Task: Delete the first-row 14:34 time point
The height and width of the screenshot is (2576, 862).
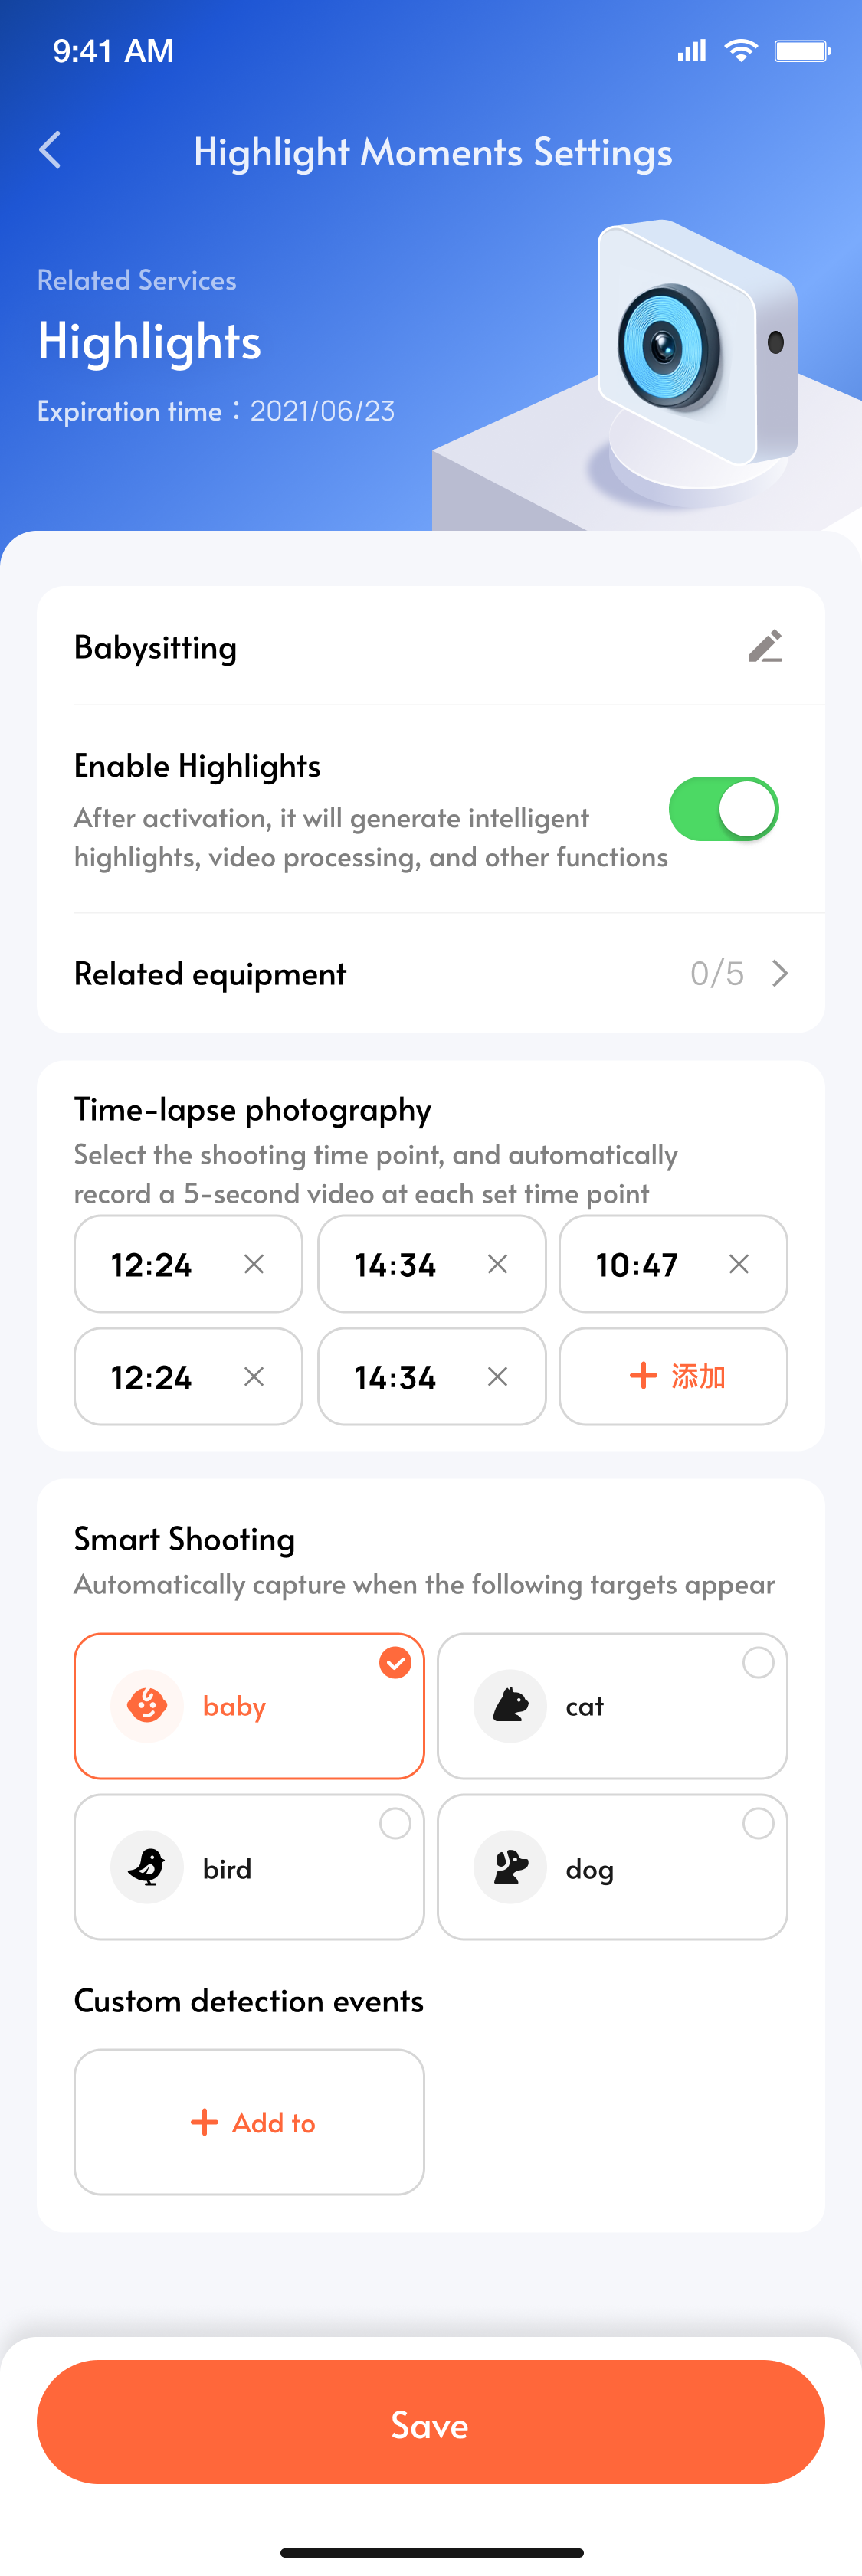Action: [x=497, y=1264]
